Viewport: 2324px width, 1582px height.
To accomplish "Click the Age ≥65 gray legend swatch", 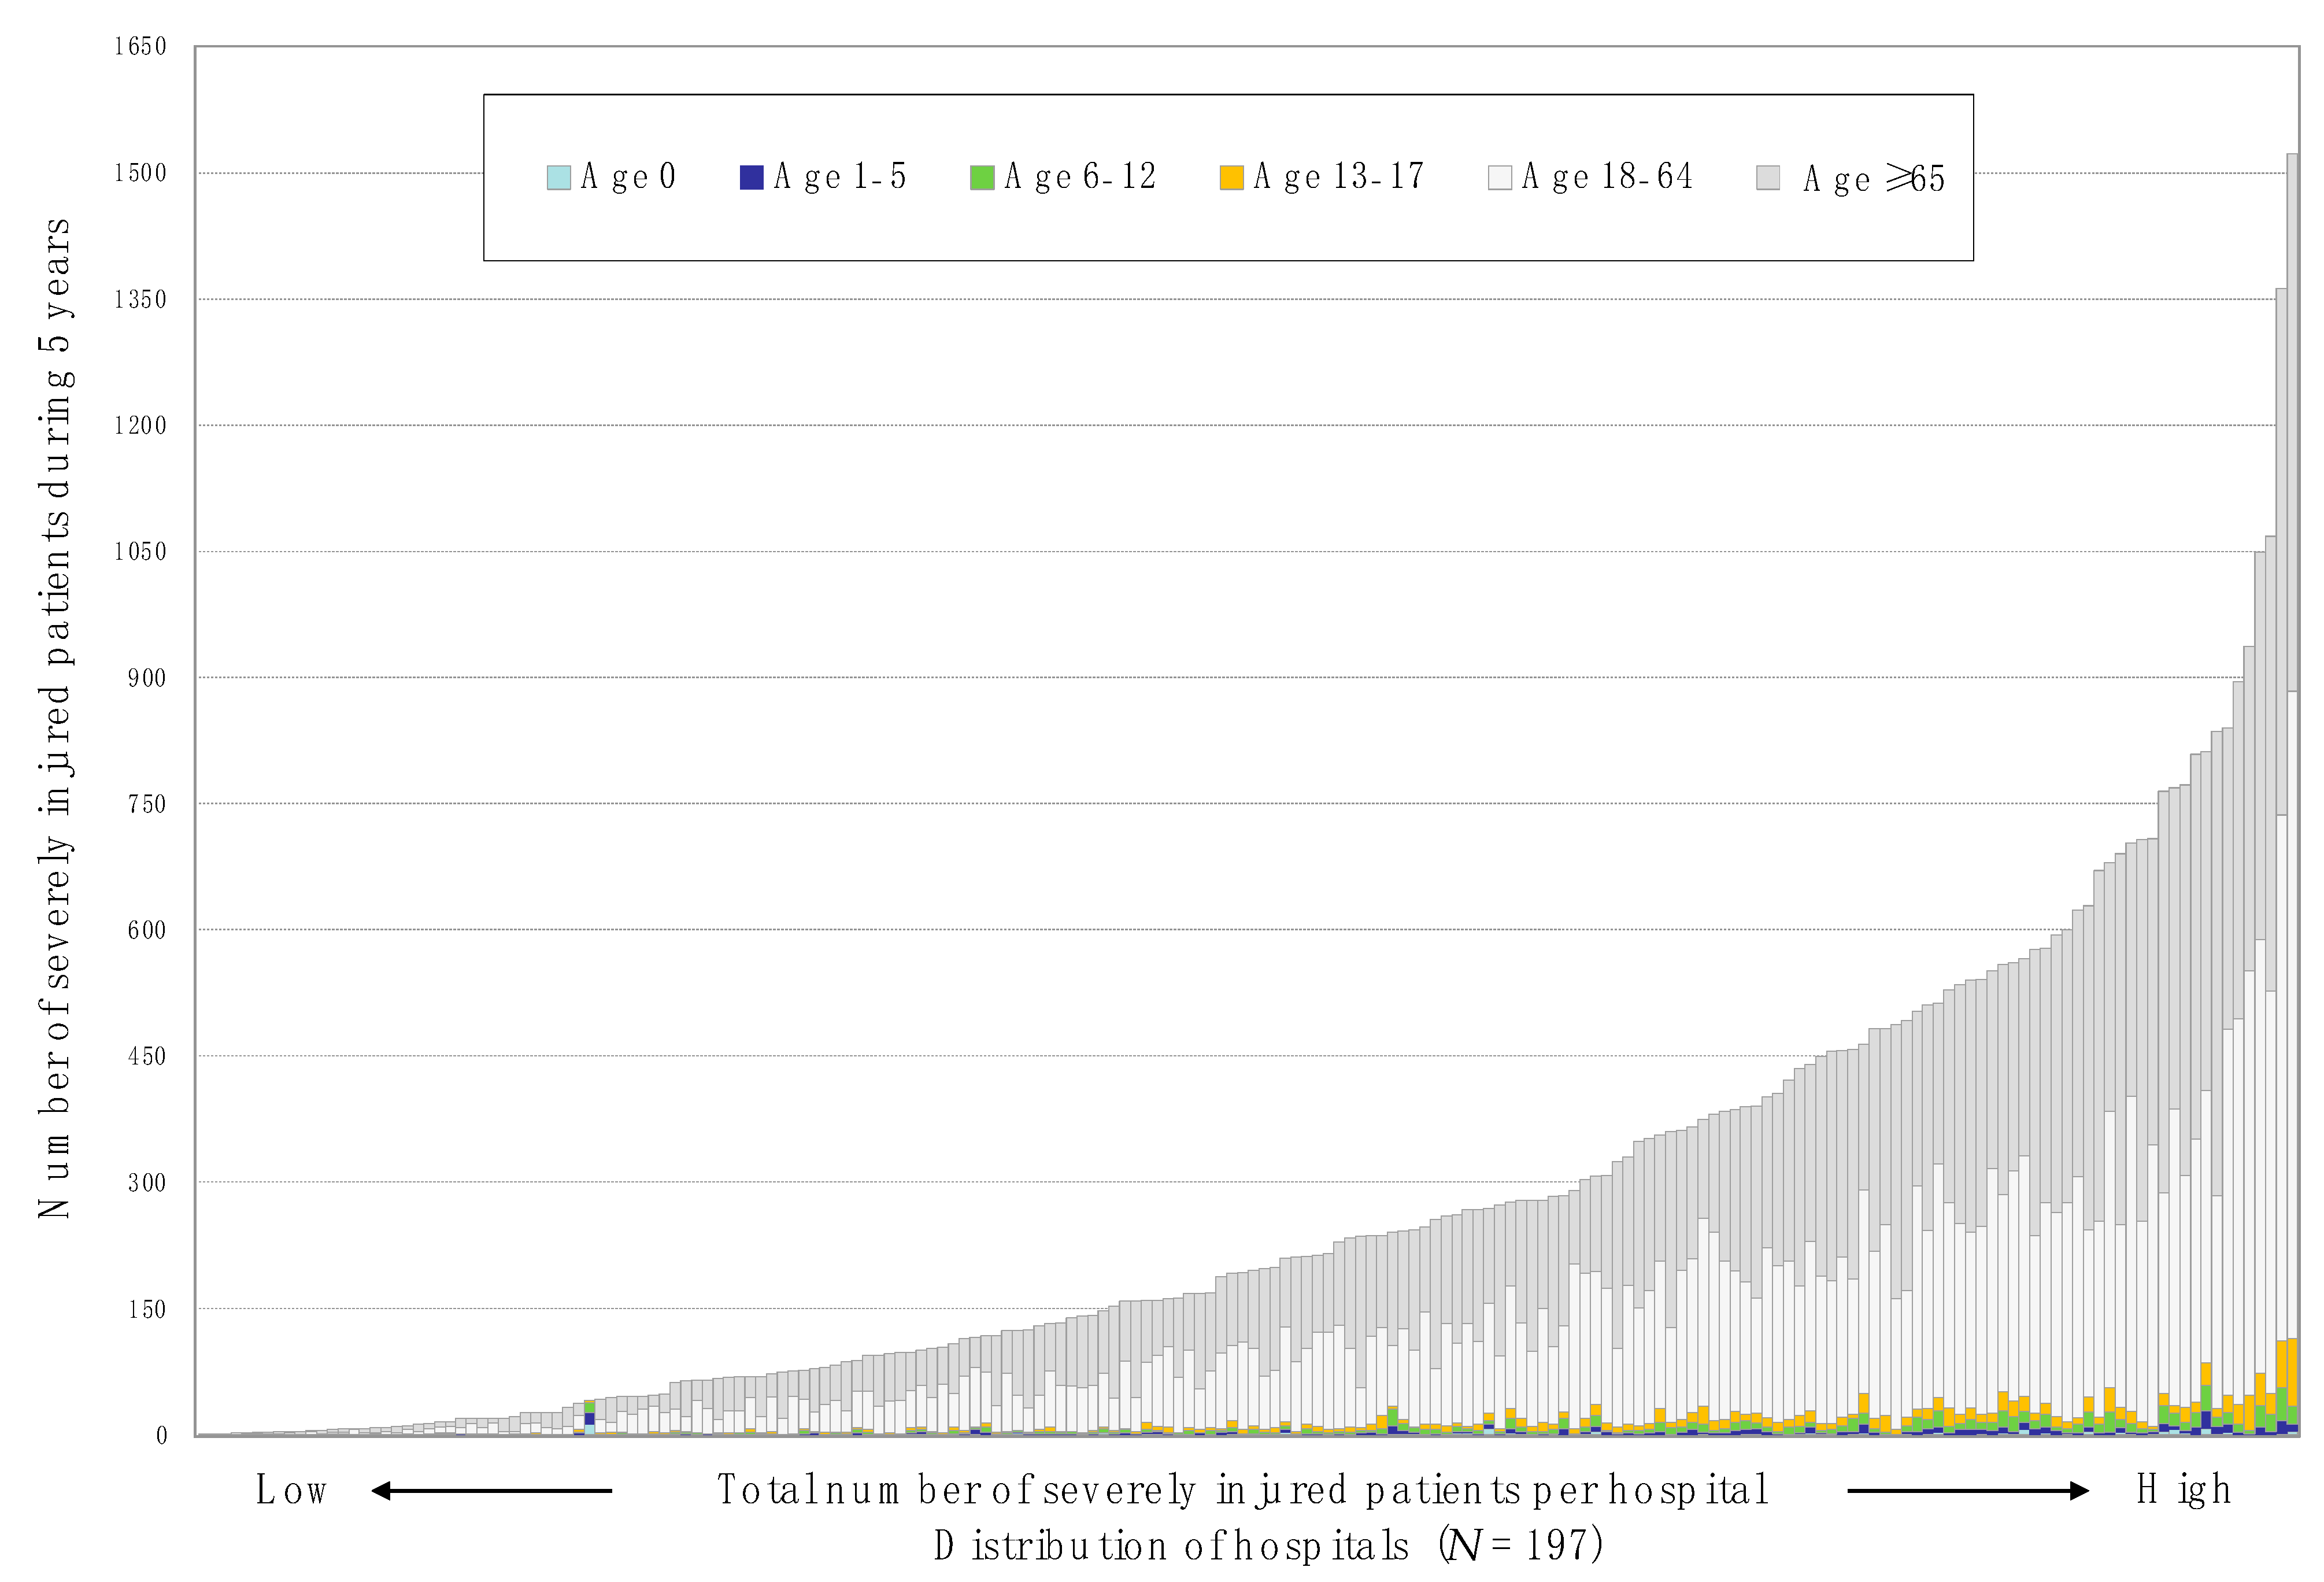I will [x=1767, y=177].
